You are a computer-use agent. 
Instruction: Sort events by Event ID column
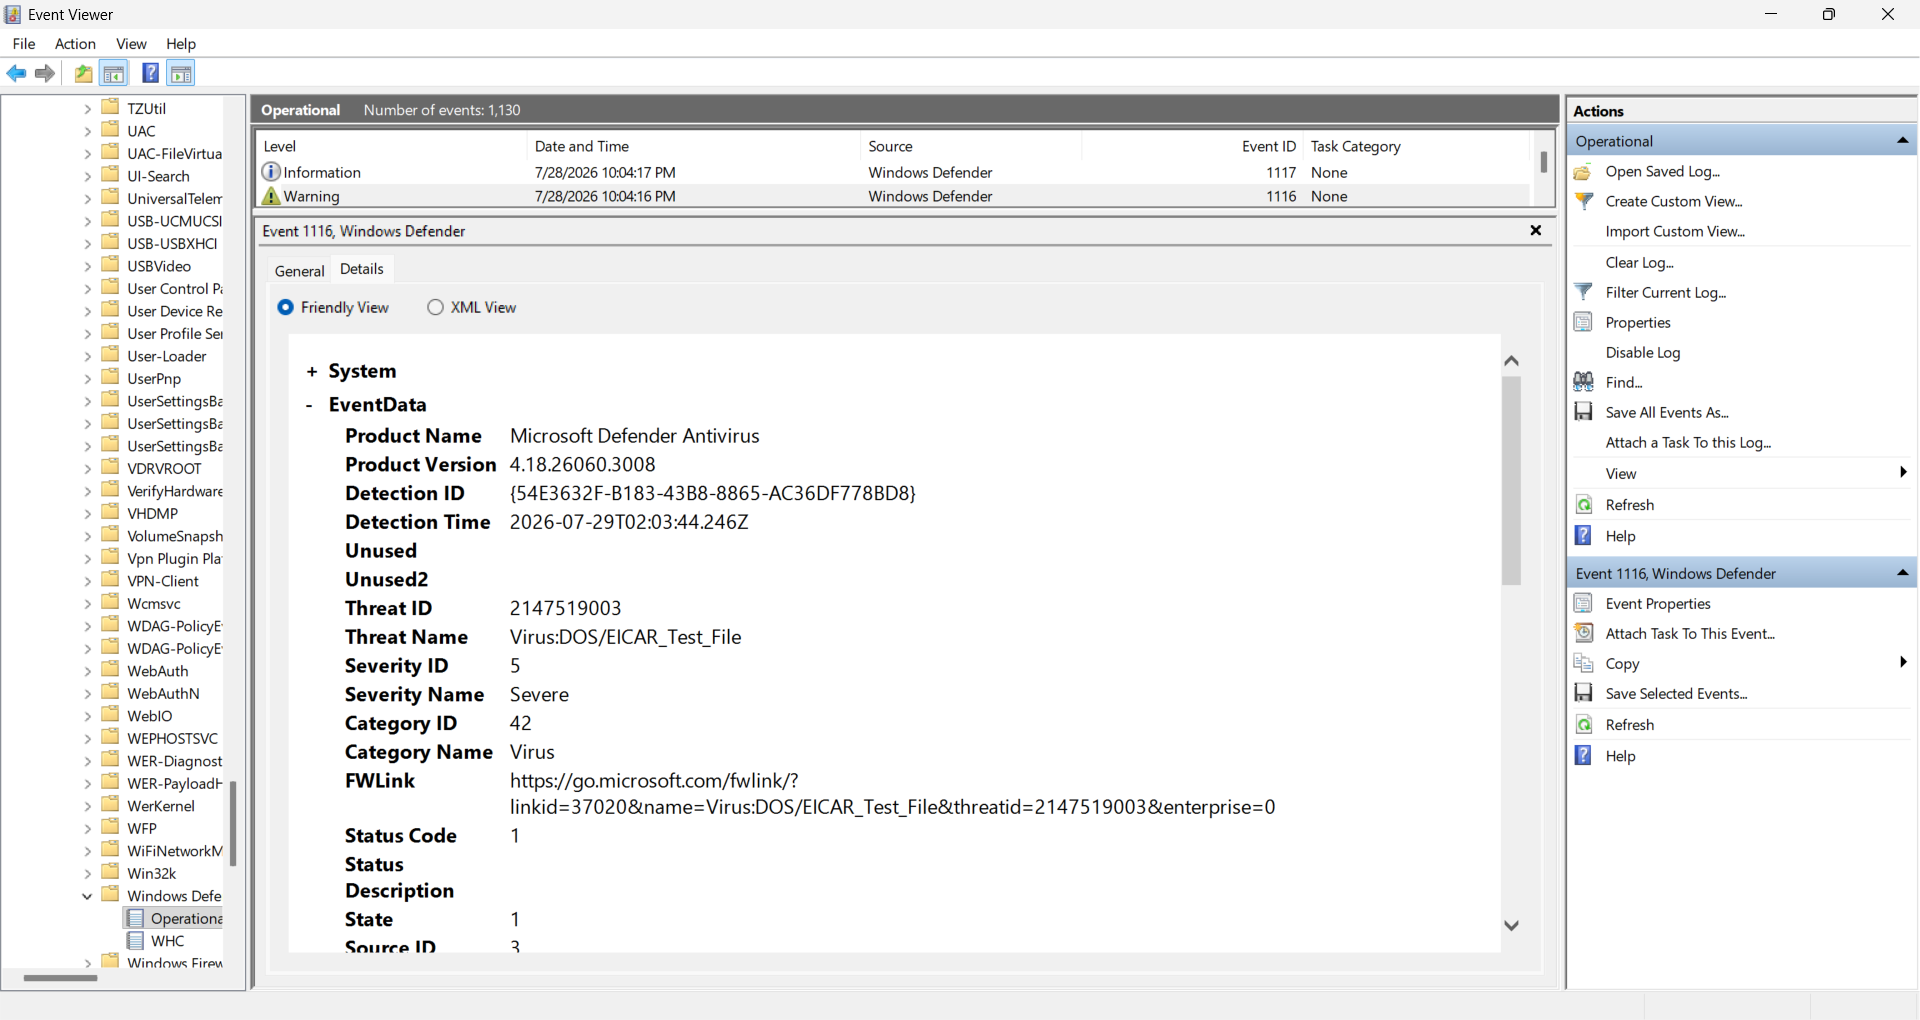pos(1192,146)
